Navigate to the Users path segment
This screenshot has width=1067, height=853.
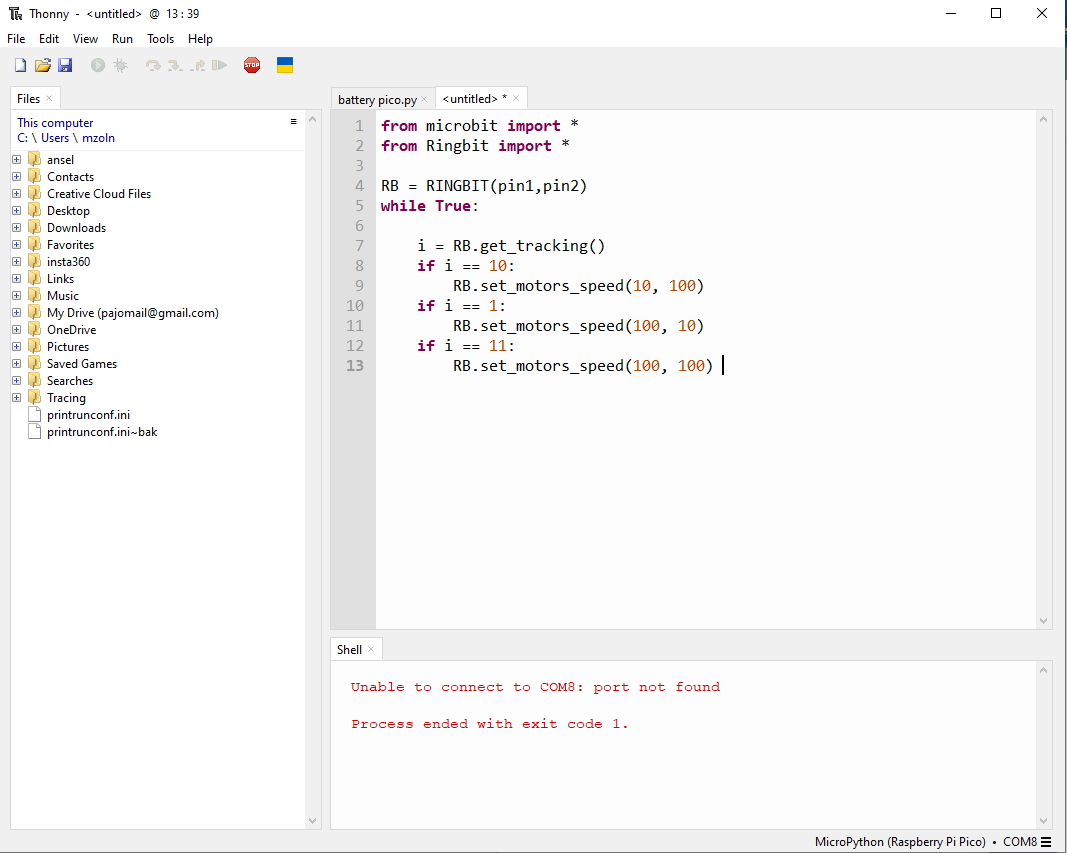[x=55, y=138]
